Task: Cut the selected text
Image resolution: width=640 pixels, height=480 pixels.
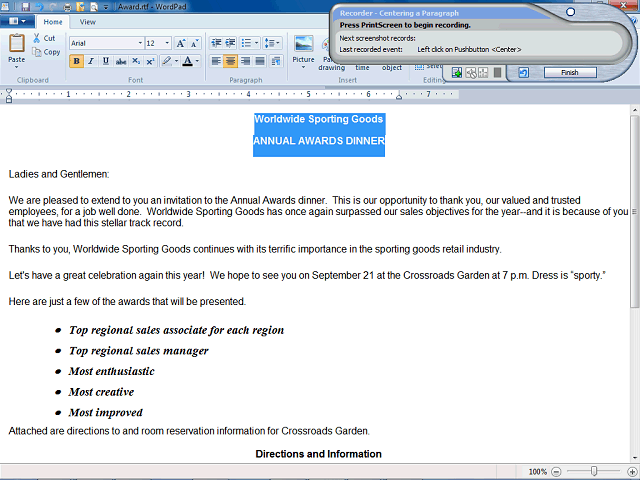Action: (44, 38)
